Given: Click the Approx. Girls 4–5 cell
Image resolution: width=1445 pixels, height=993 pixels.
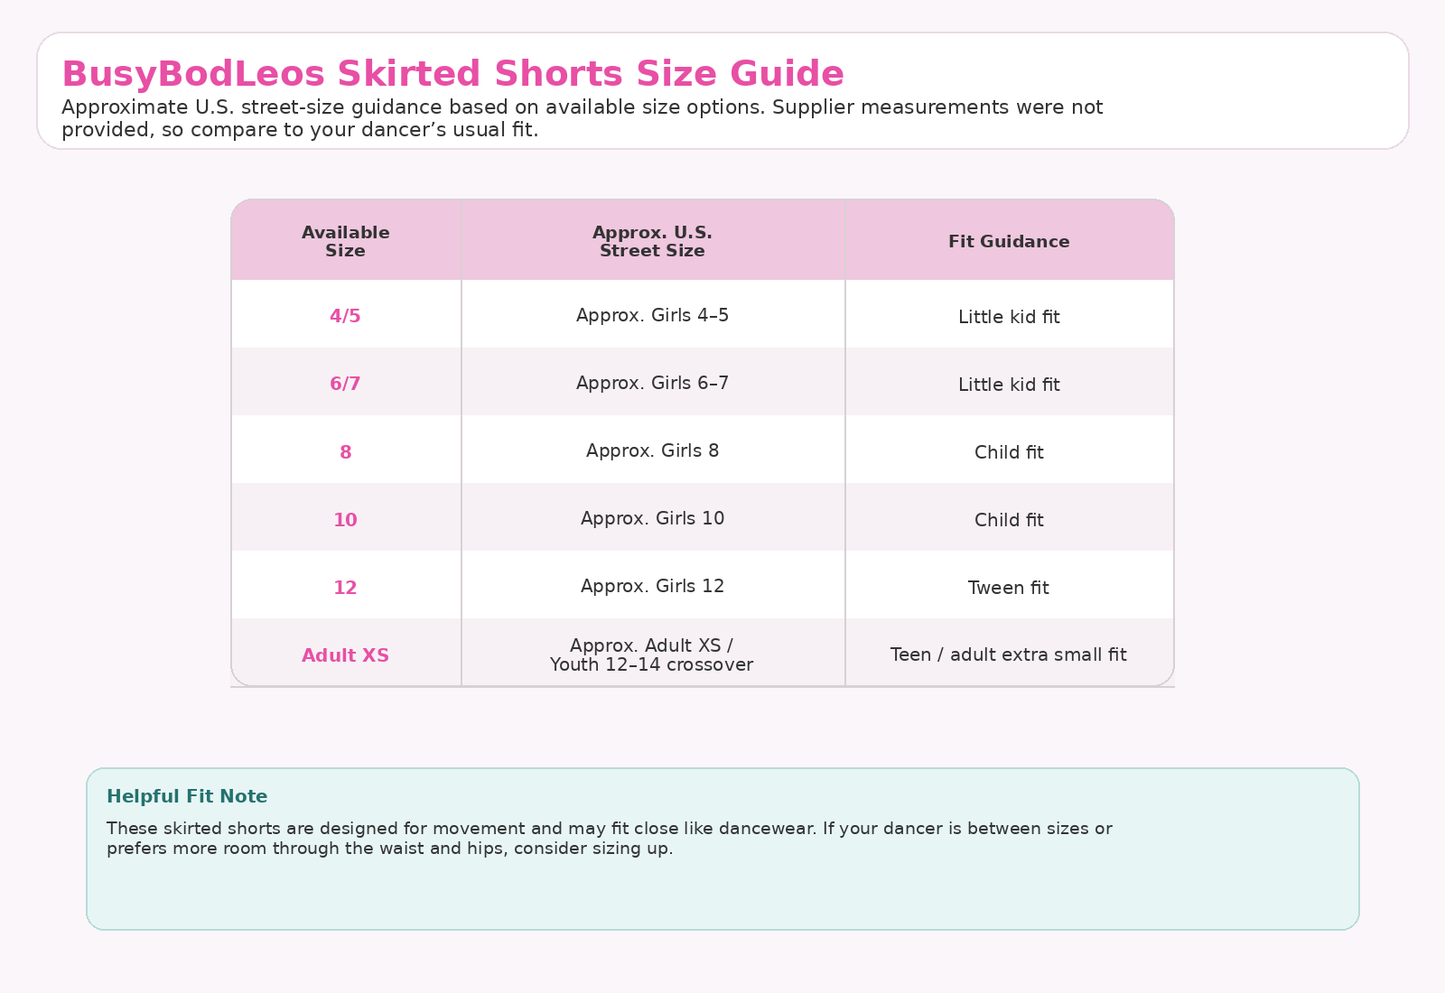Looking at the screenshot, I should 652,315.
